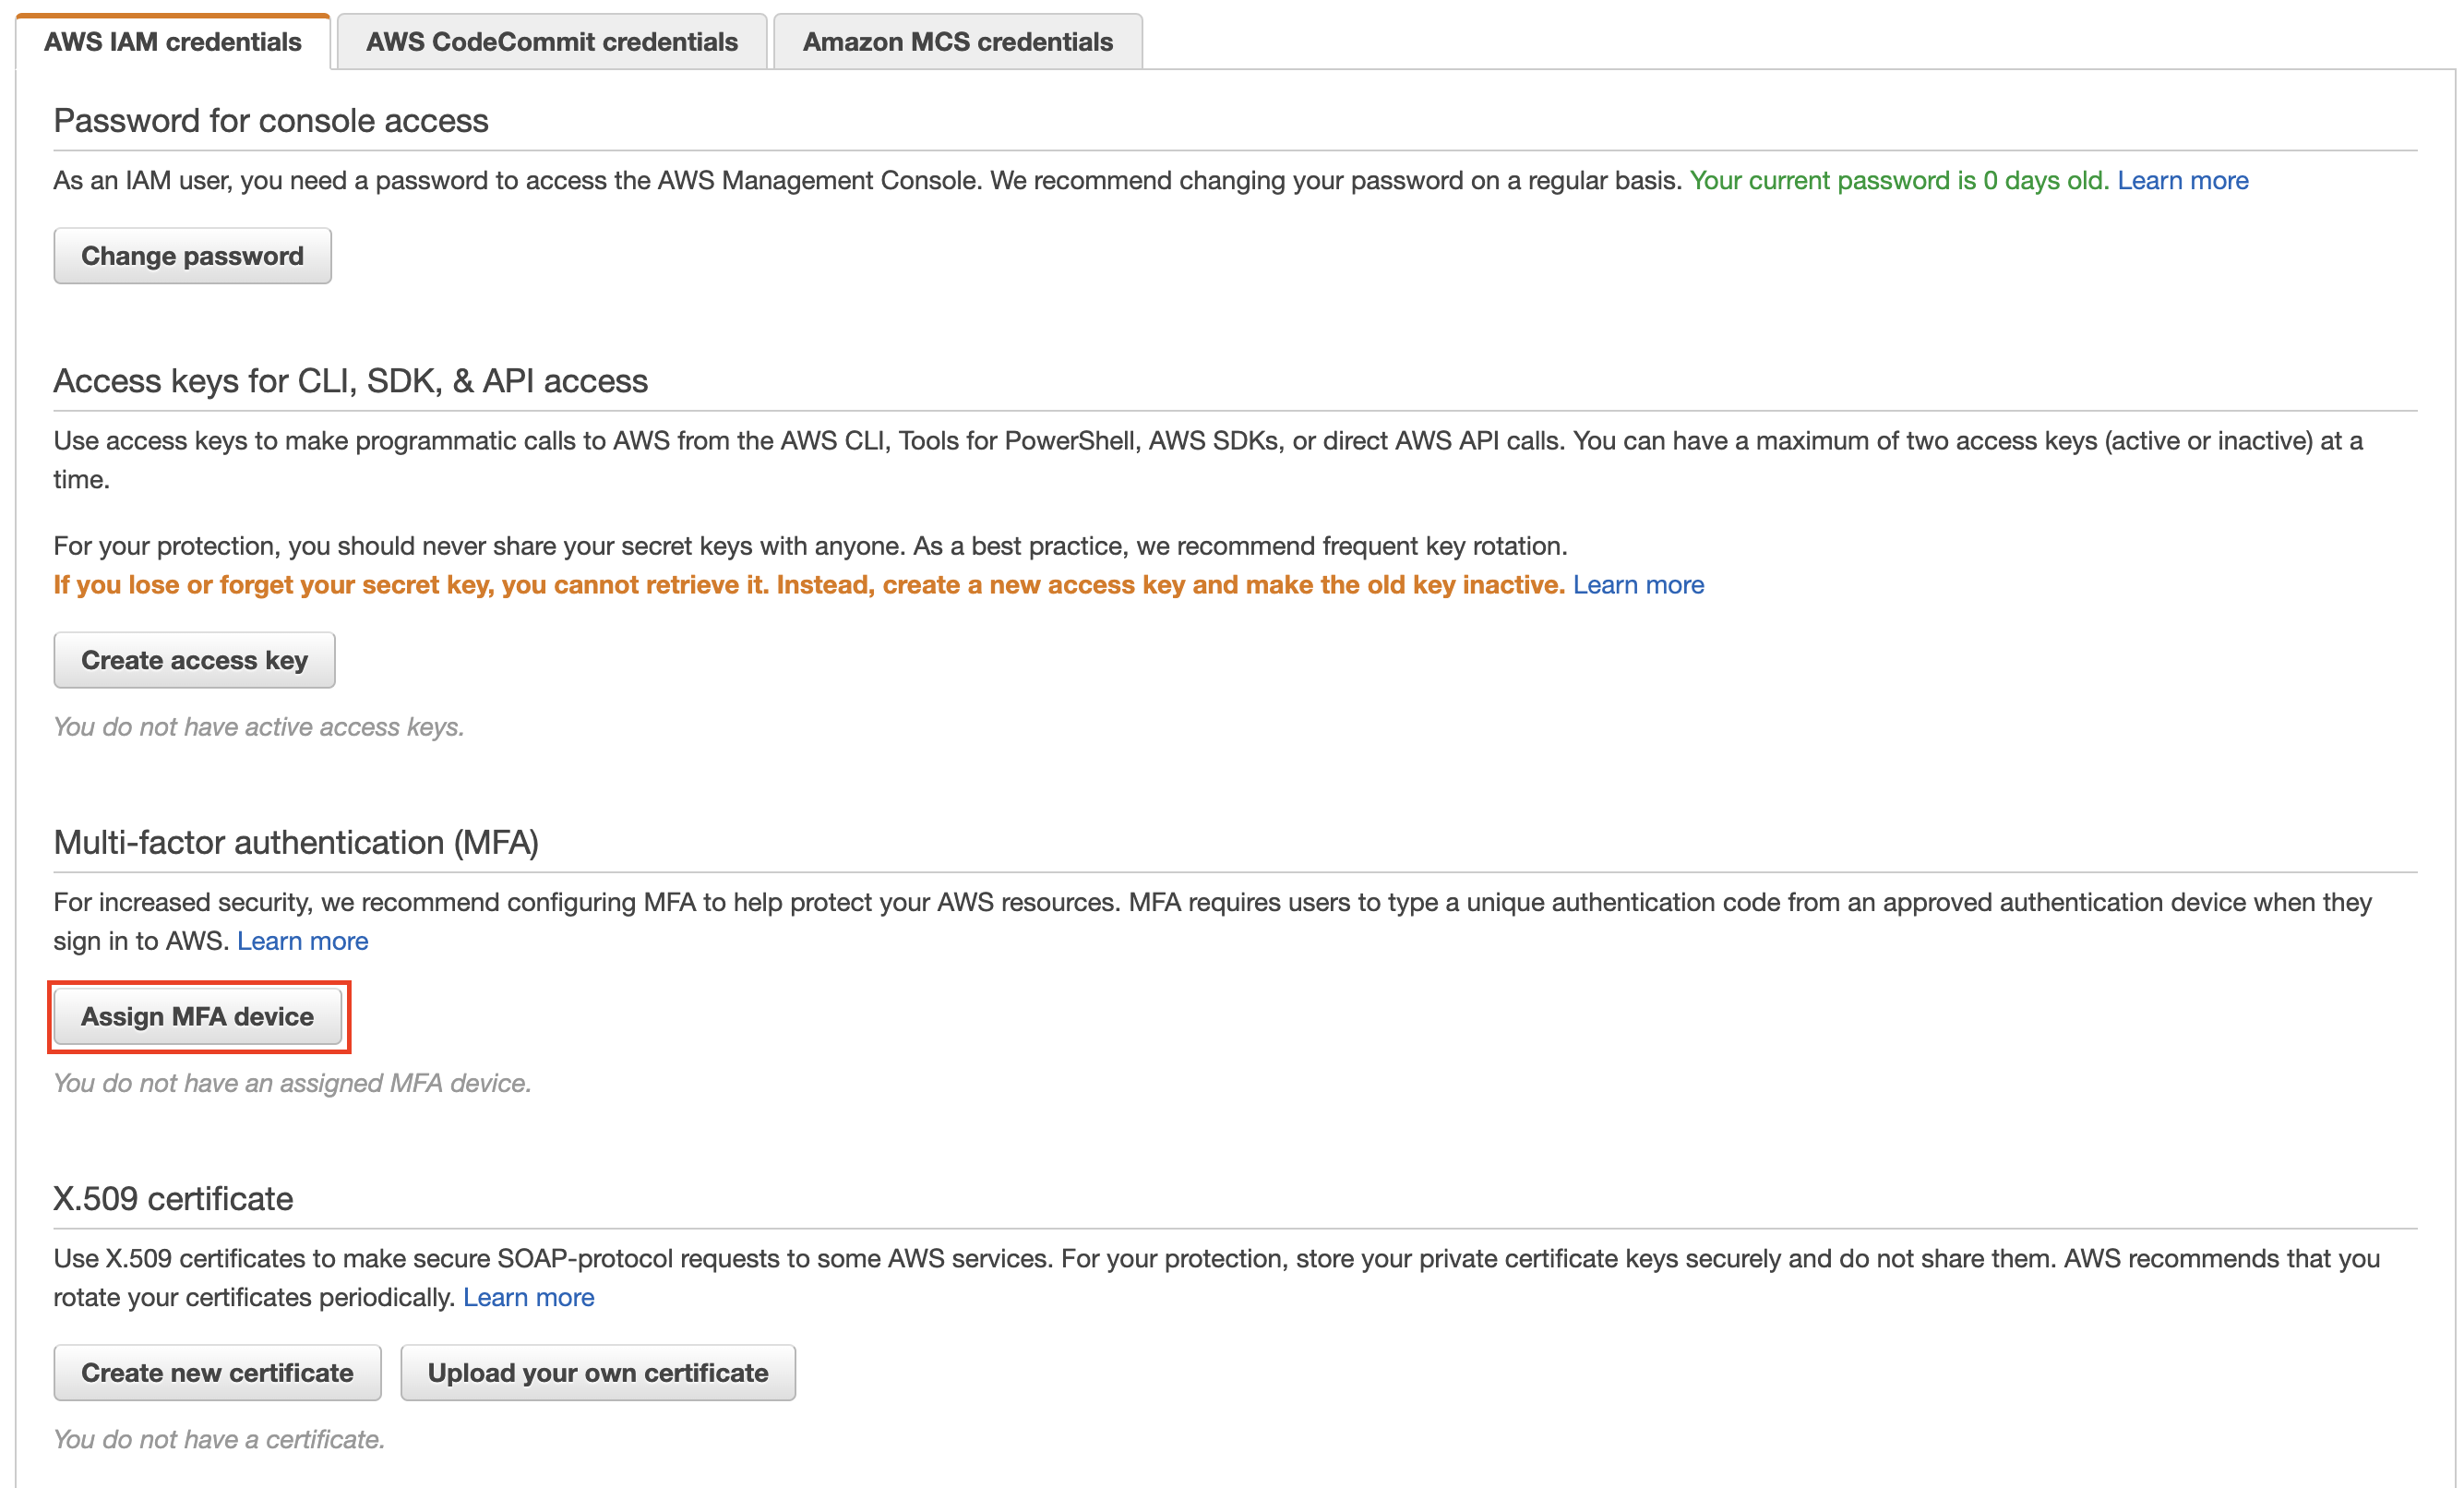Open the Amazon MCS credentials tab
Screen dimensions: 2464x1488
click(x=957, y=42)
